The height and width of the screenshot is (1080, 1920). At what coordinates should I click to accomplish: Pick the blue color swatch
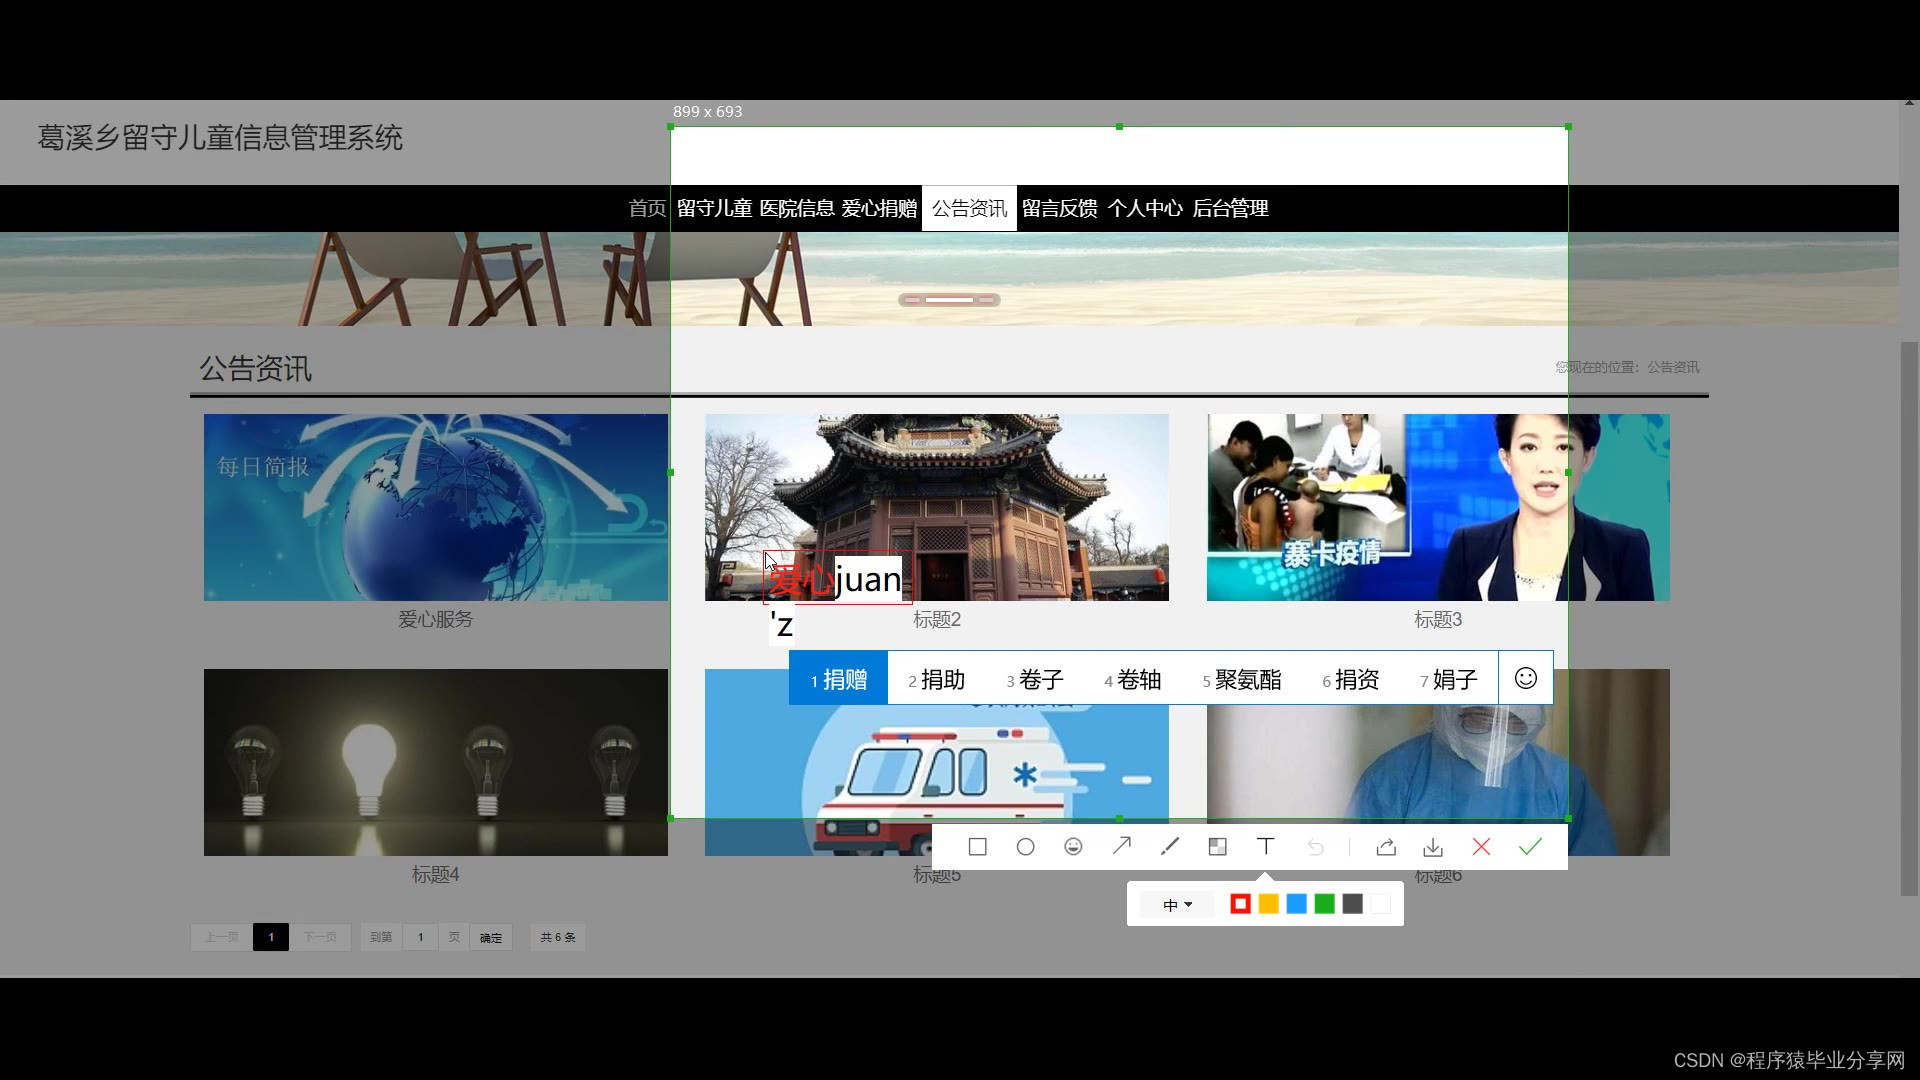point(1296,904)
